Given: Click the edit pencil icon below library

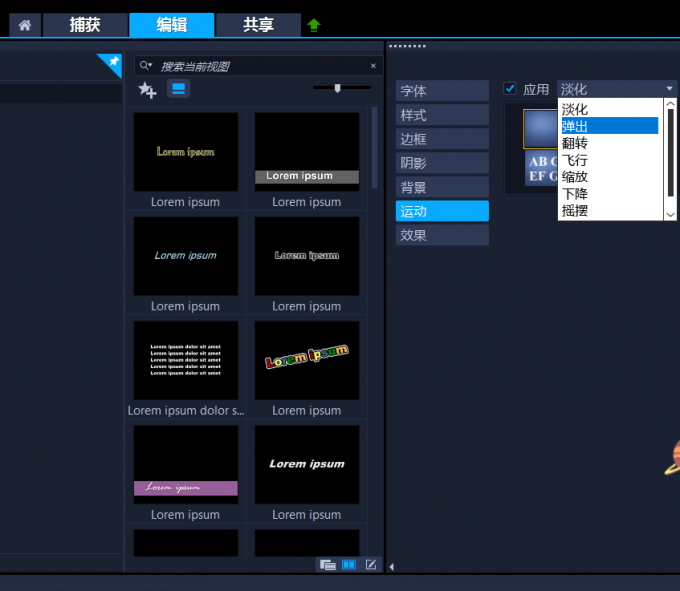Looking at the screenshot, I should tap(371, 565).
